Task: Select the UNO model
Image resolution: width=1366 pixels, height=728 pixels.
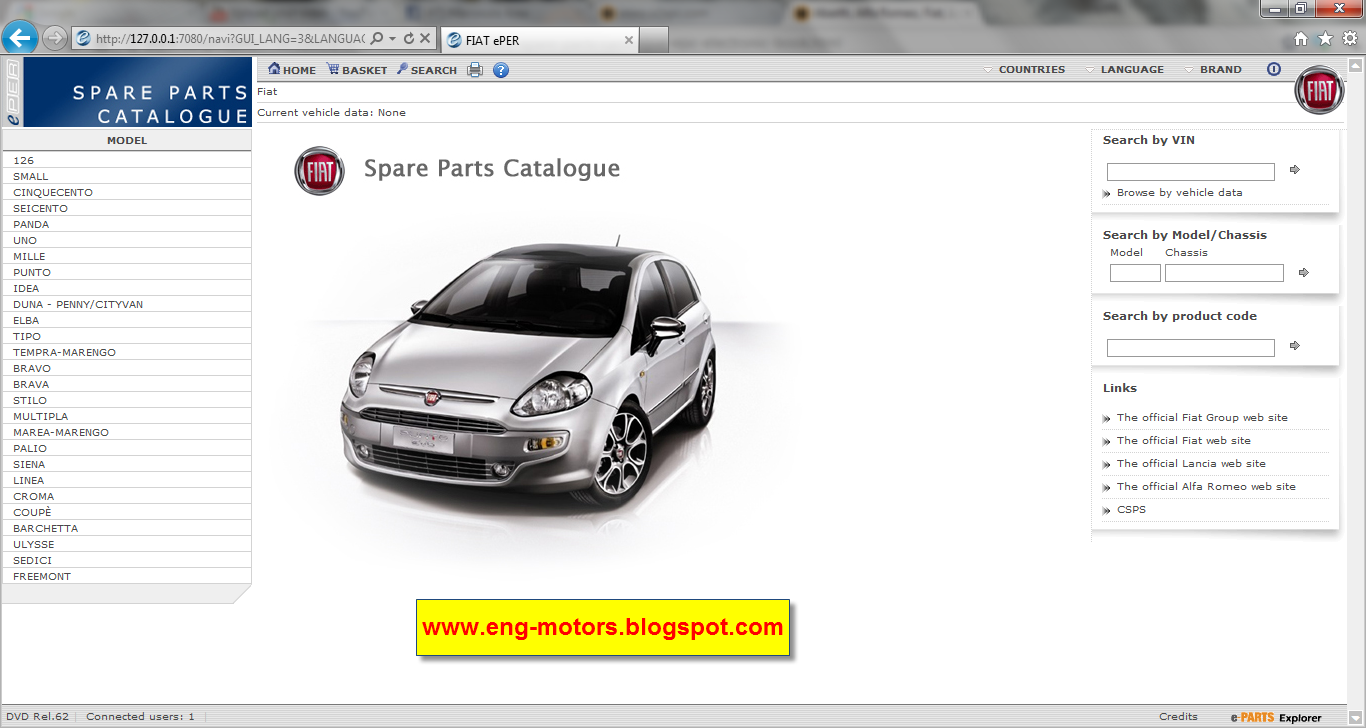Action: 126,240
